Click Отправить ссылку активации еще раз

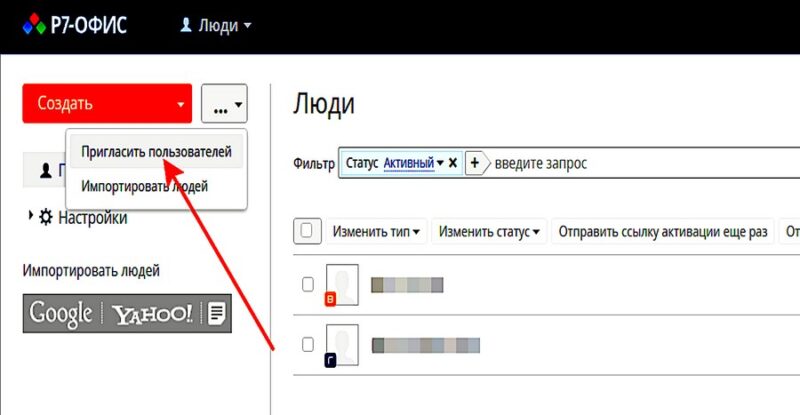point(662,232)
